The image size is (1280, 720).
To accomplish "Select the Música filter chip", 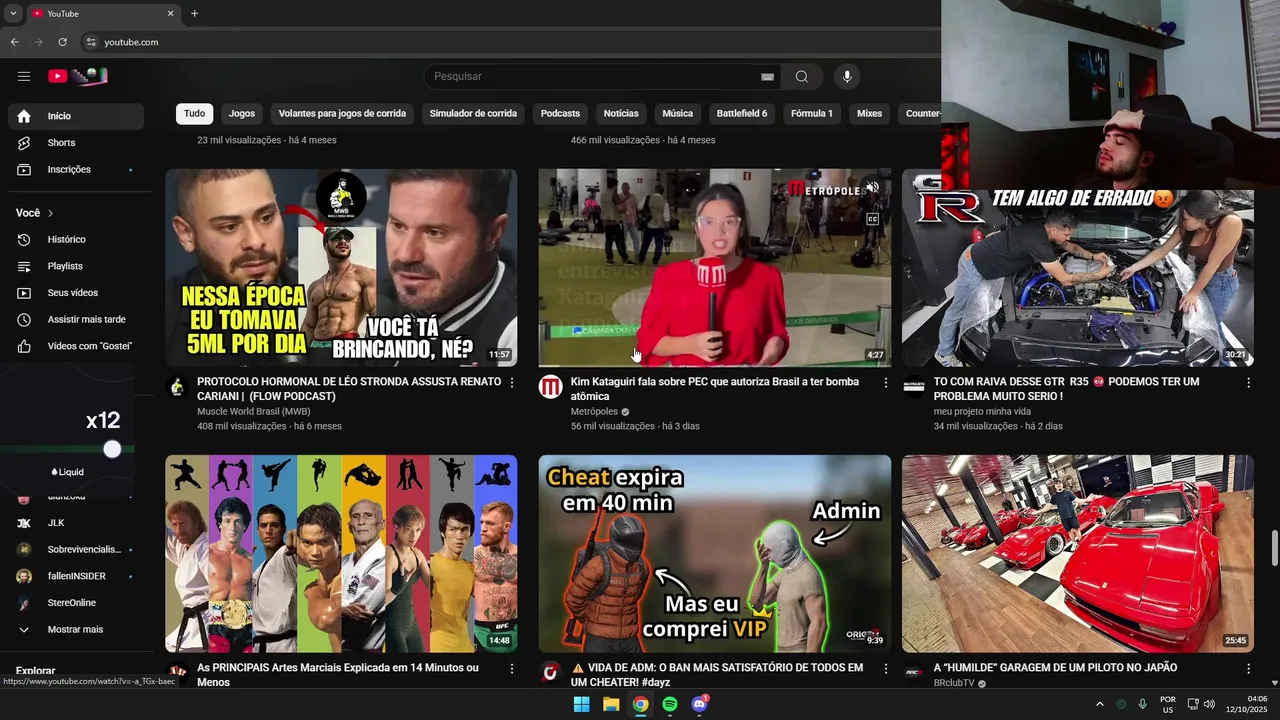I will coord(677,114).
